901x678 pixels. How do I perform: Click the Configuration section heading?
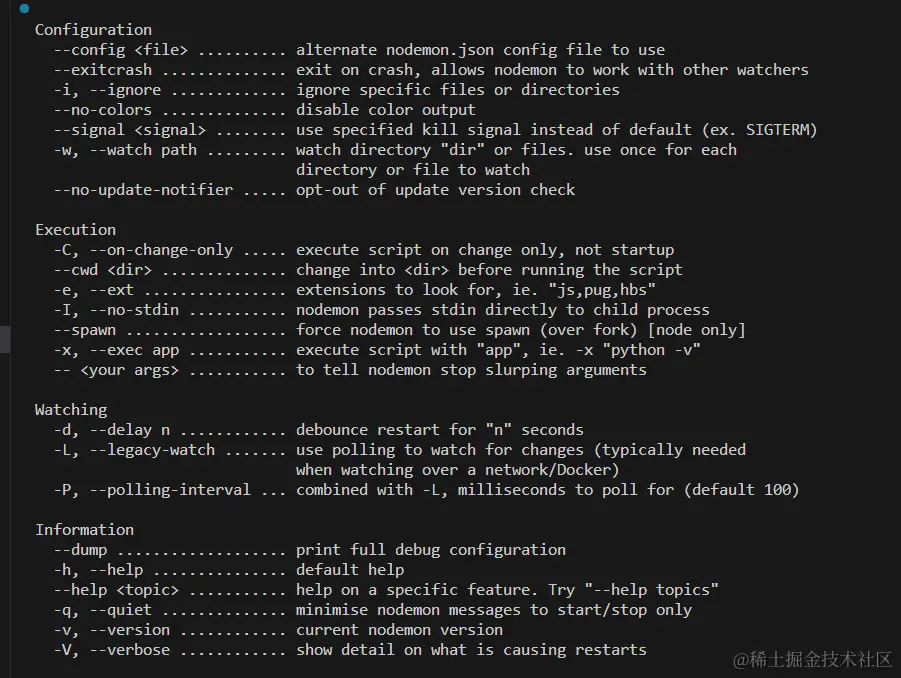93,30
